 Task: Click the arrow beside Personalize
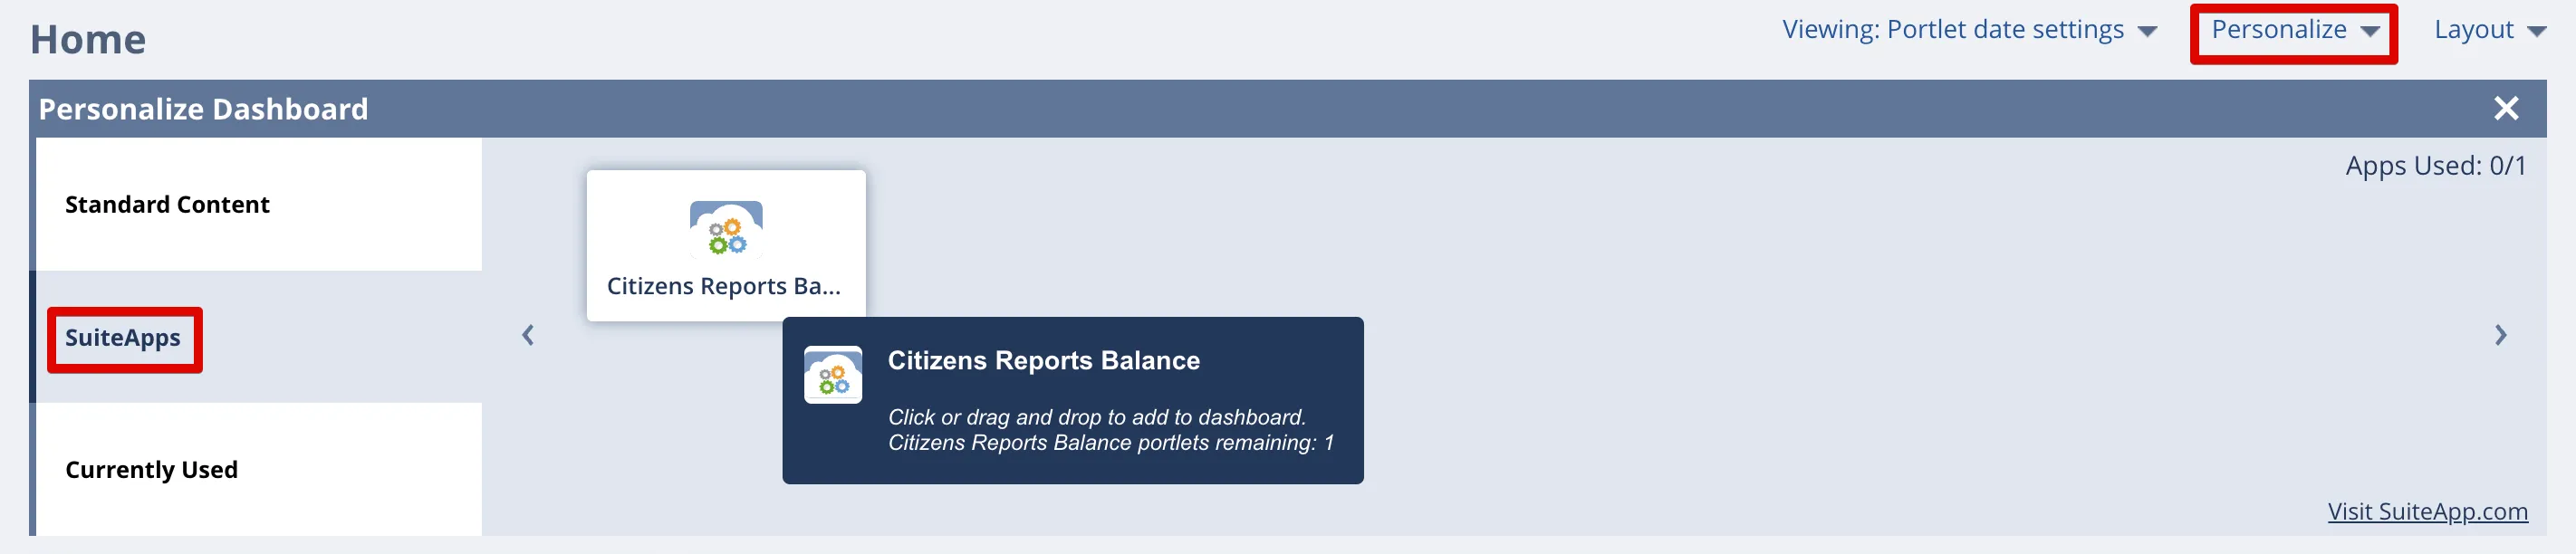coord(2369,31)
